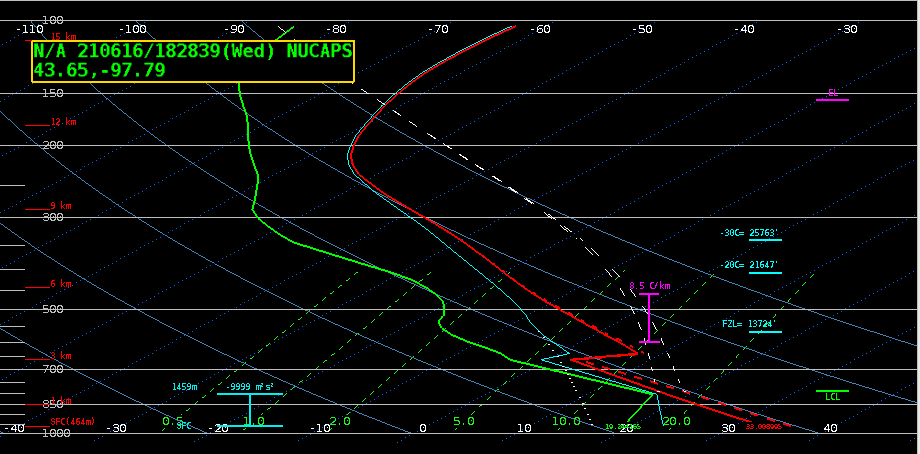This screenshot has height=454, width=920.
Task: Click the -90 top temperature label
Action: coord(234,29)
